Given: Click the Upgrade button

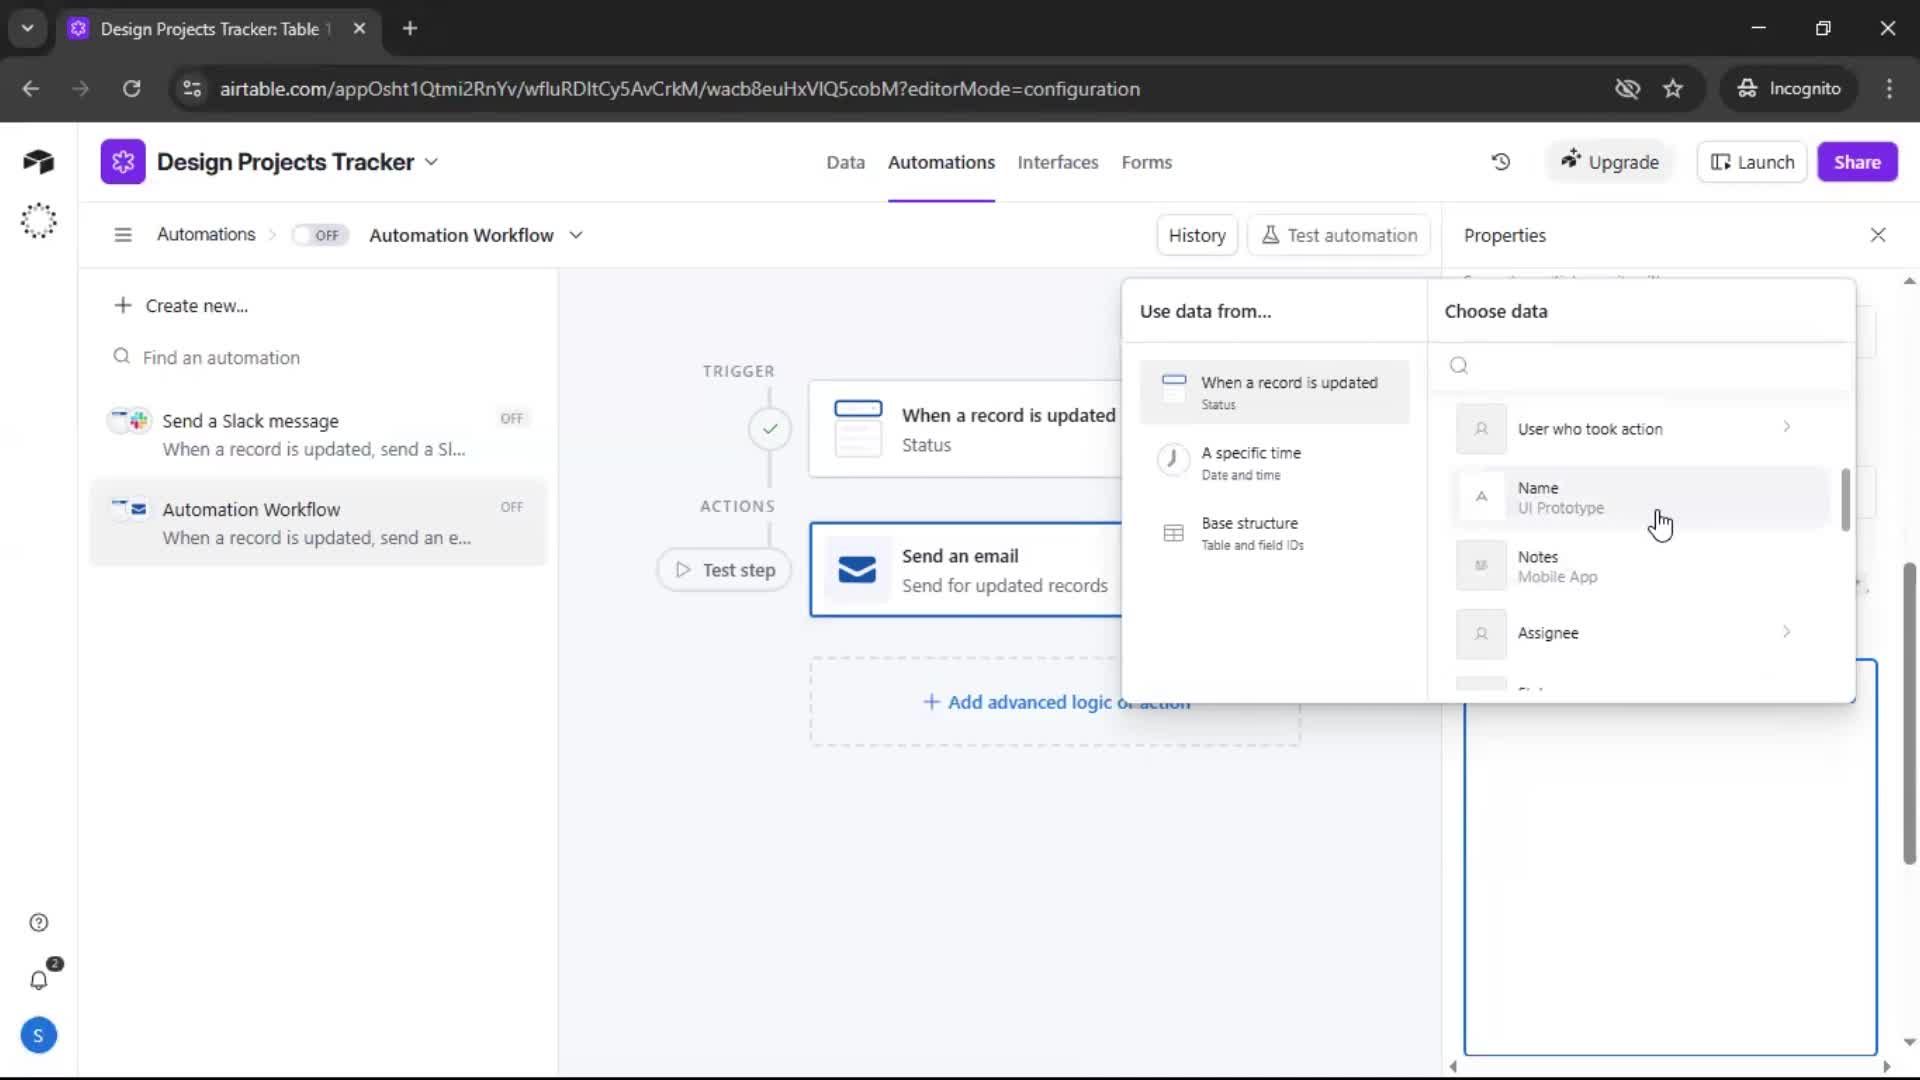Looking at the screenshot, I should tap(1610, 162).
